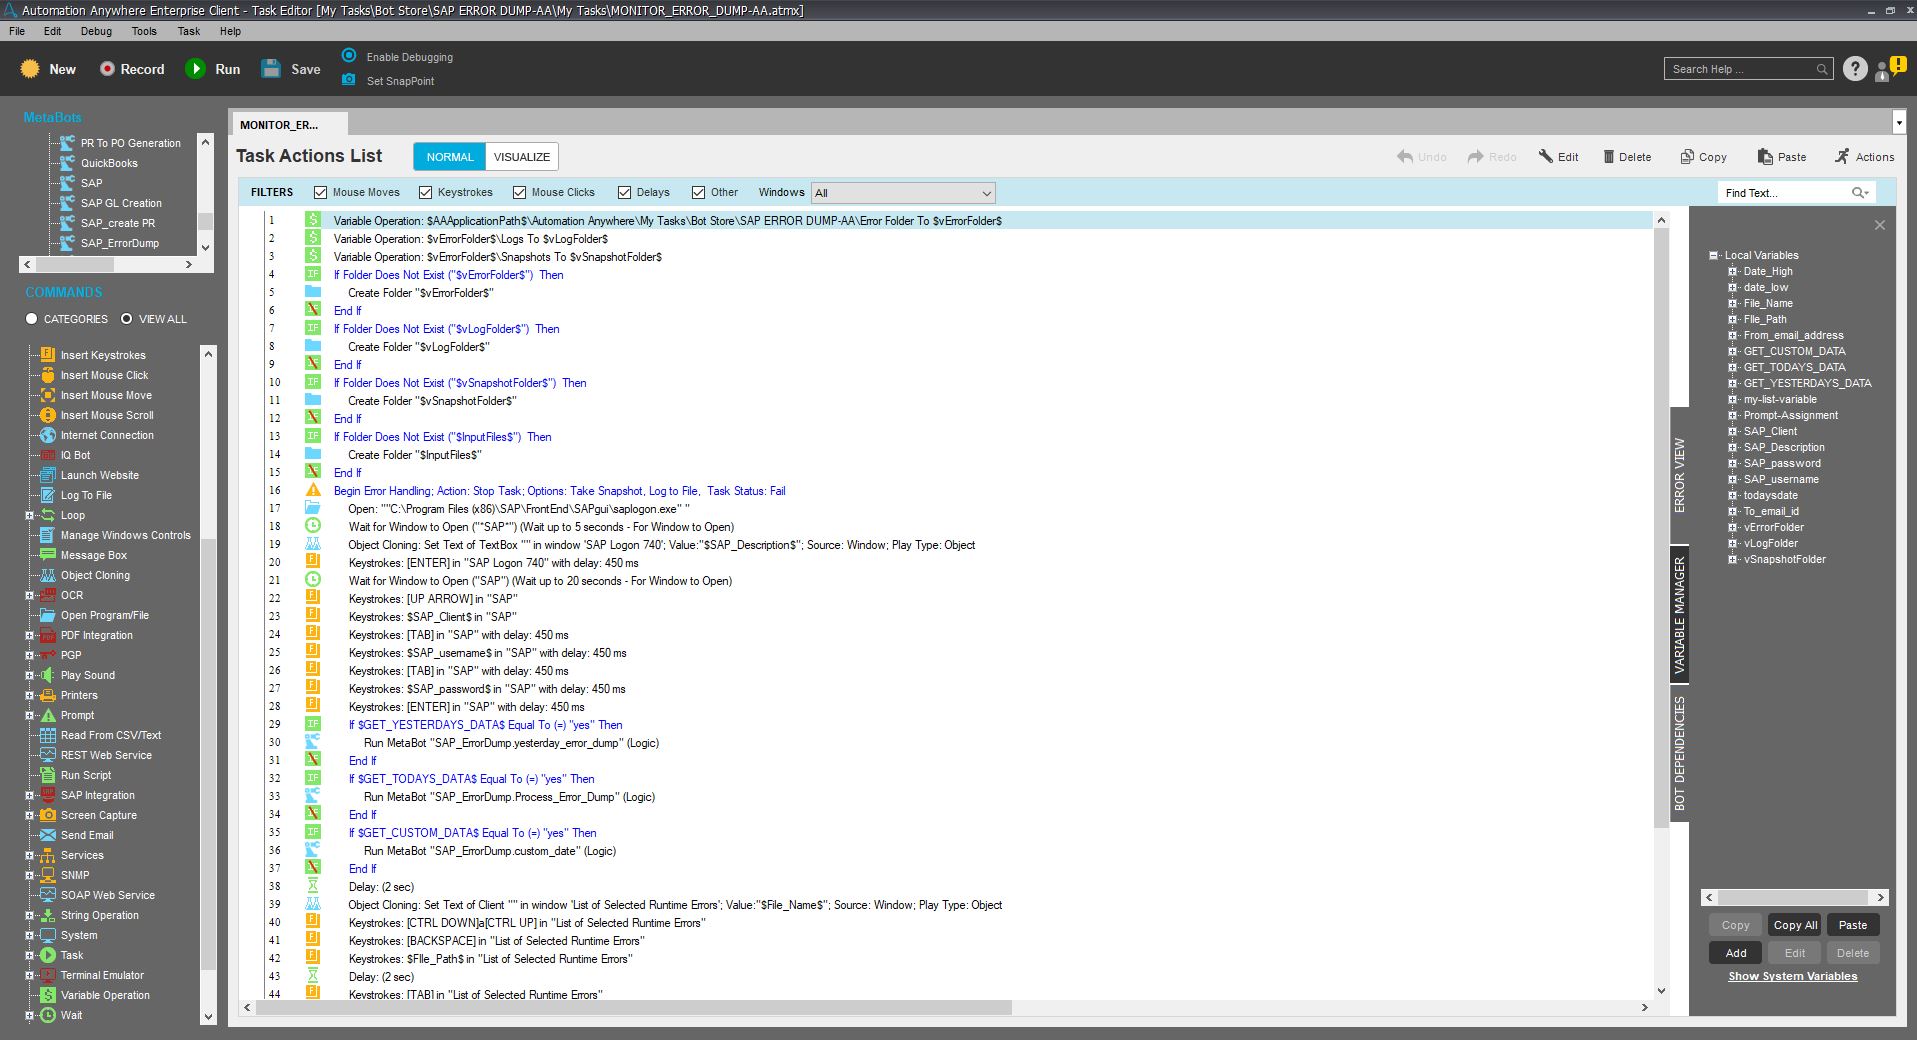Open the Windows filter dropdown
This screenshot has width=1917, height=1040.
[986, 193]
